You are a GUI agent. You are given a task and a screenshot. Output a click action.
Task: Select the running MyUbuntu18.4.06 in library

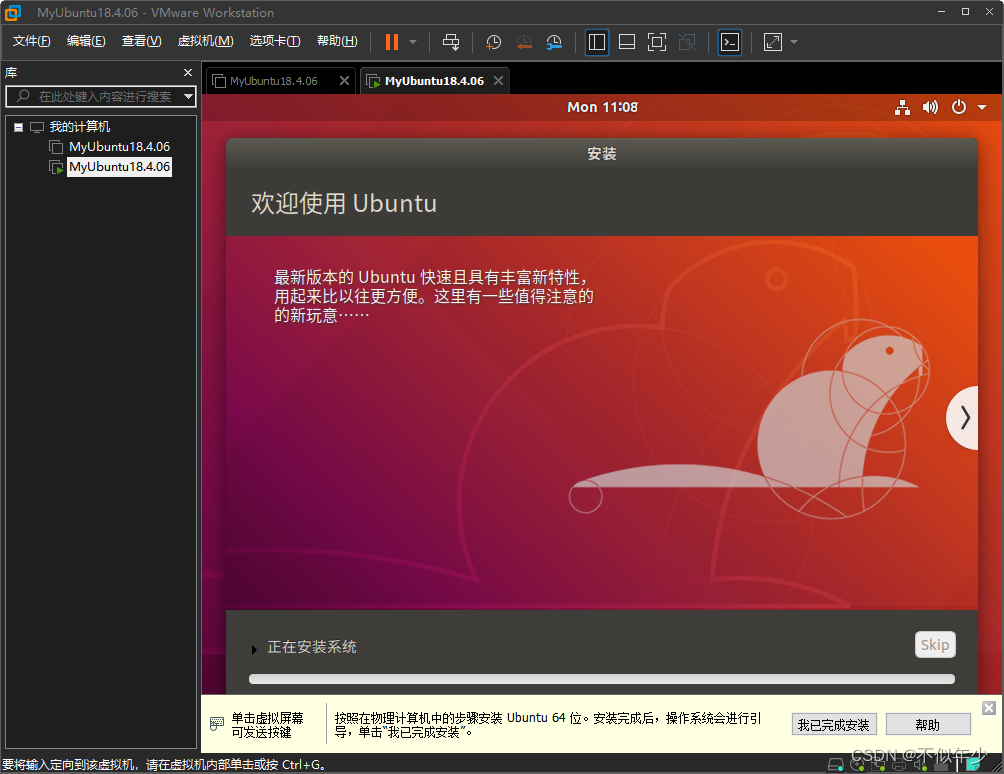pyautogui.click(x=119, y=167)
